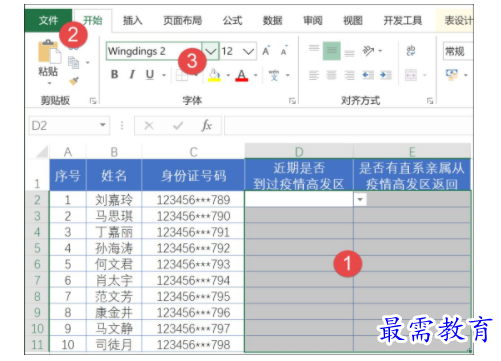Toggle Italic formatting

point(132,74)
